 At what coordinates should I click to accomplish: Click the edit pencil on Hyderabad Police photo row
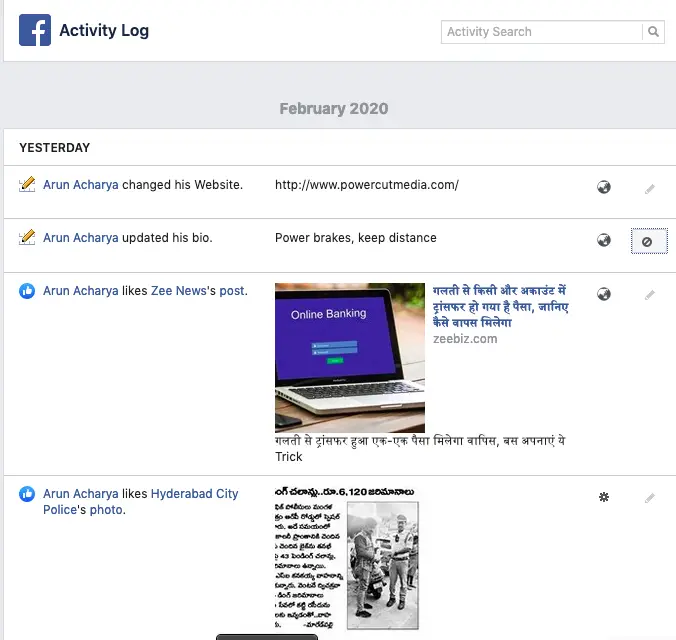click(650, 498)
